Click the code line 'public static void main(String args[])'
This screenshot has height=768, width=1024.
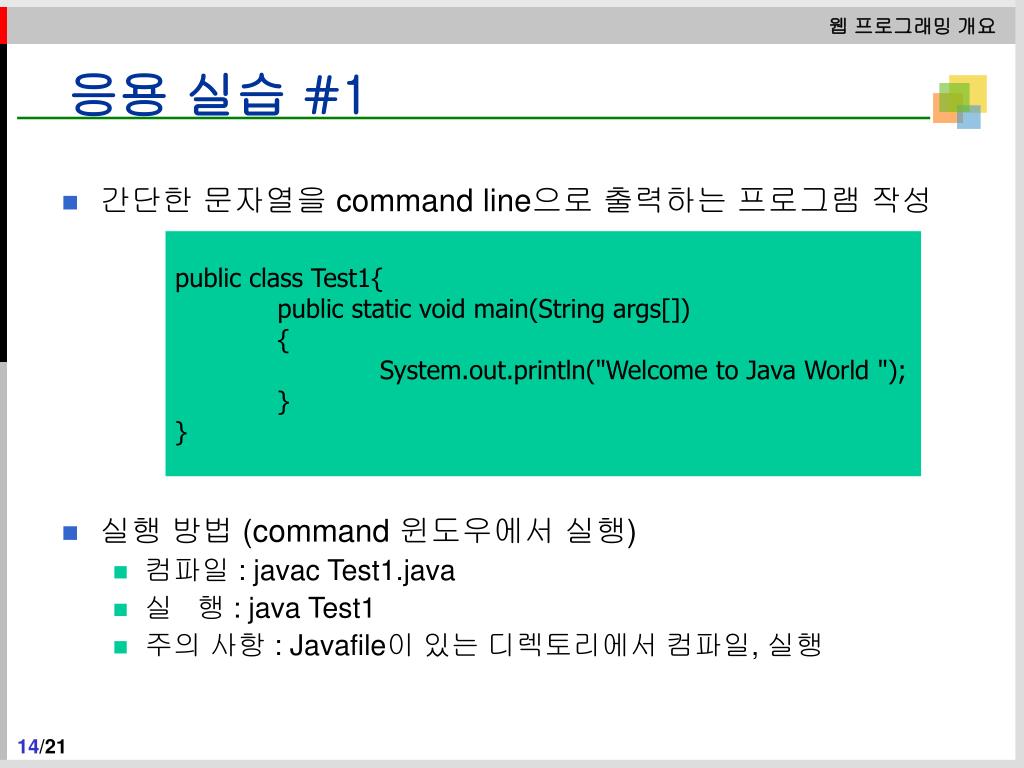(x=483, y=310)
